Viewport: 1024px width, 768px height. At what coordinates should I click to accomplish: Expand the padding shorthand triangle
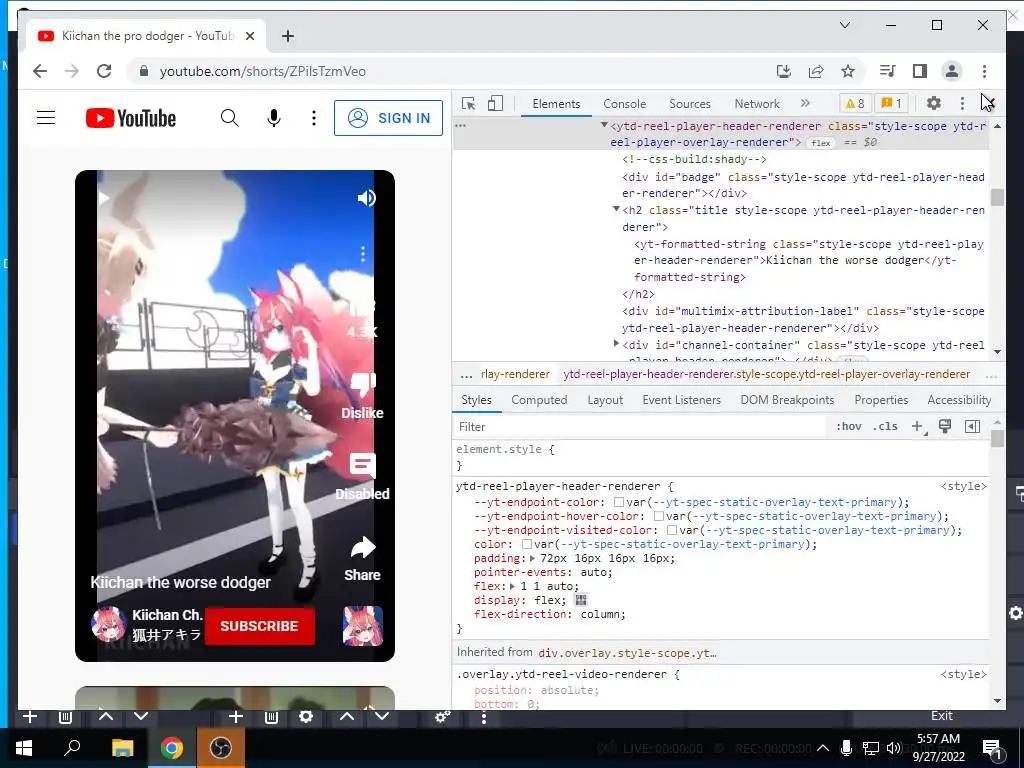[532, 558]
